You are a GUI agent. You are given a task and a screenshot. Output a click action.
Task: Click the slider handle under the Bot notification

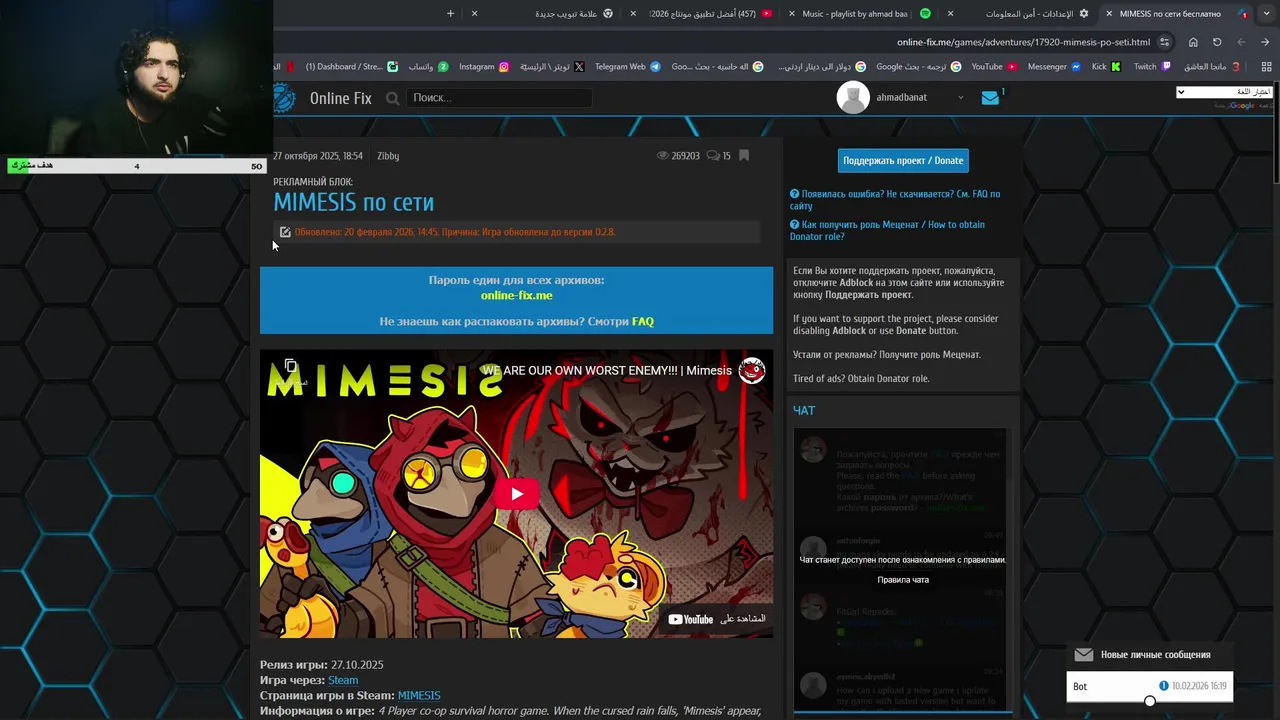(1150, 701)
